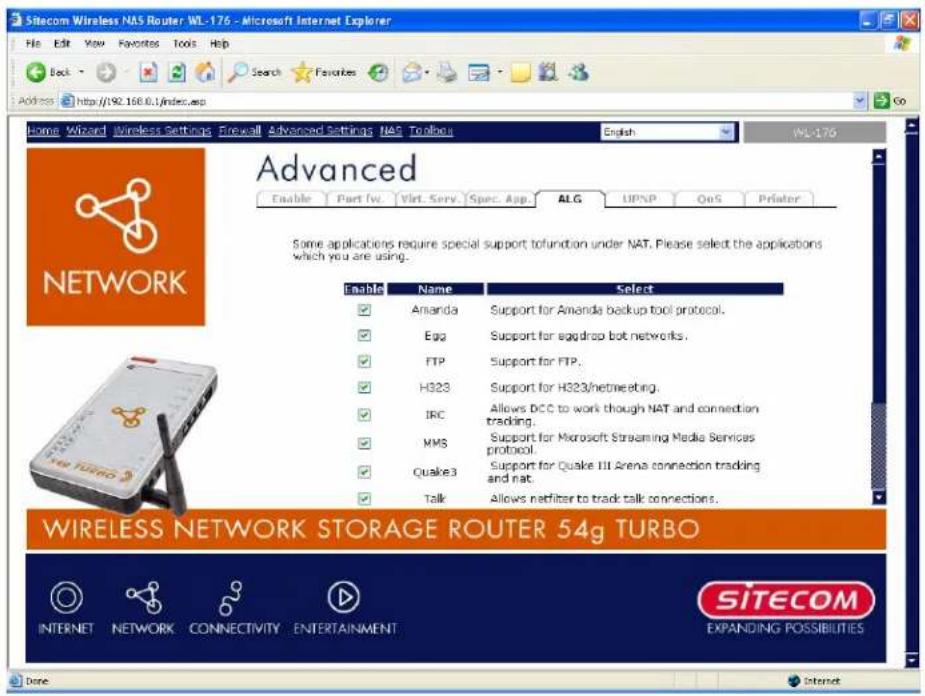This screenshot has height=696, width=925.
Task: Disable the MMS checkbox
Action: pos(365,443)
